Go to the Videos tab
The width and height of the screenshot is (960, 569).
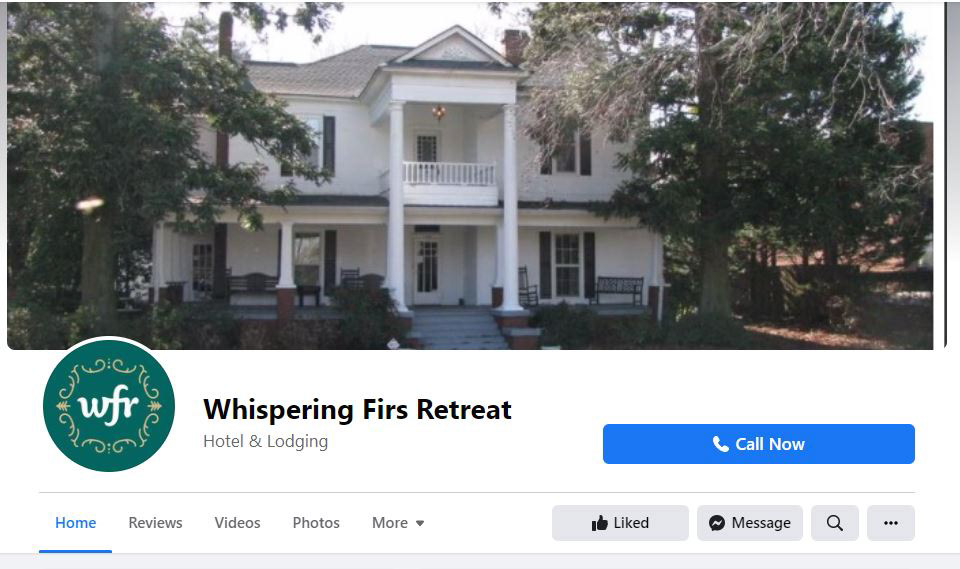[238, 522]
